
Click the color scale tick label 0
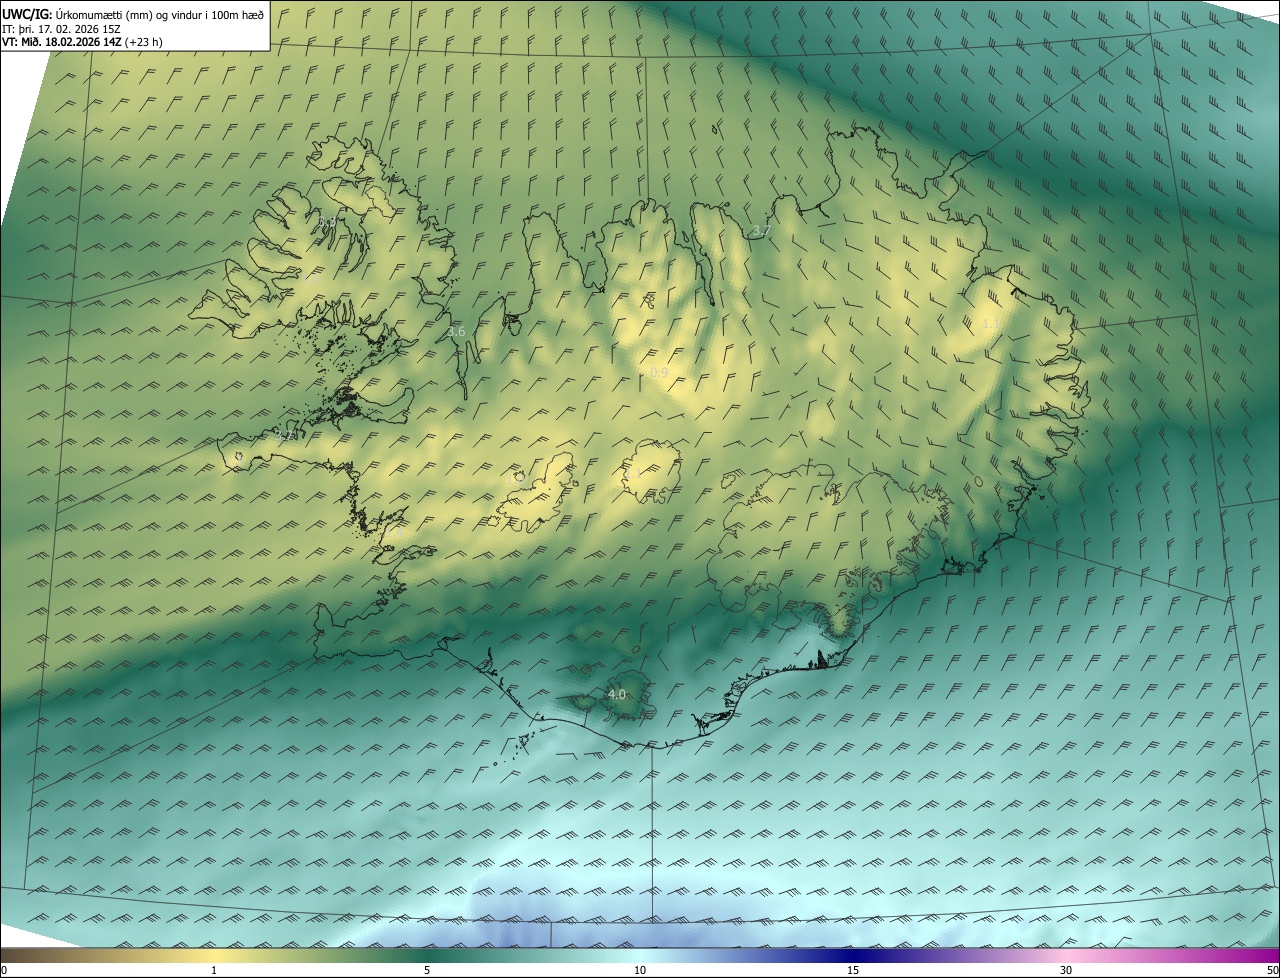point(4,970)
